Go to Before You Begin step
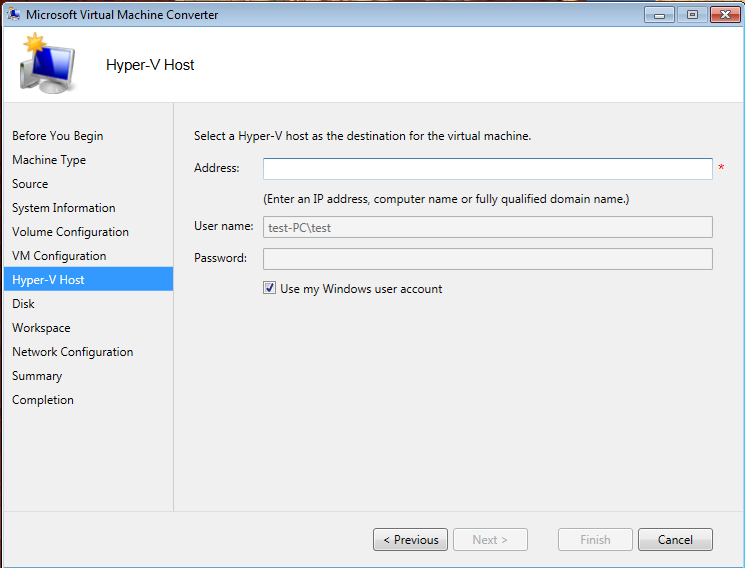This screenshot has height=568, width=745. coord(57,136)
